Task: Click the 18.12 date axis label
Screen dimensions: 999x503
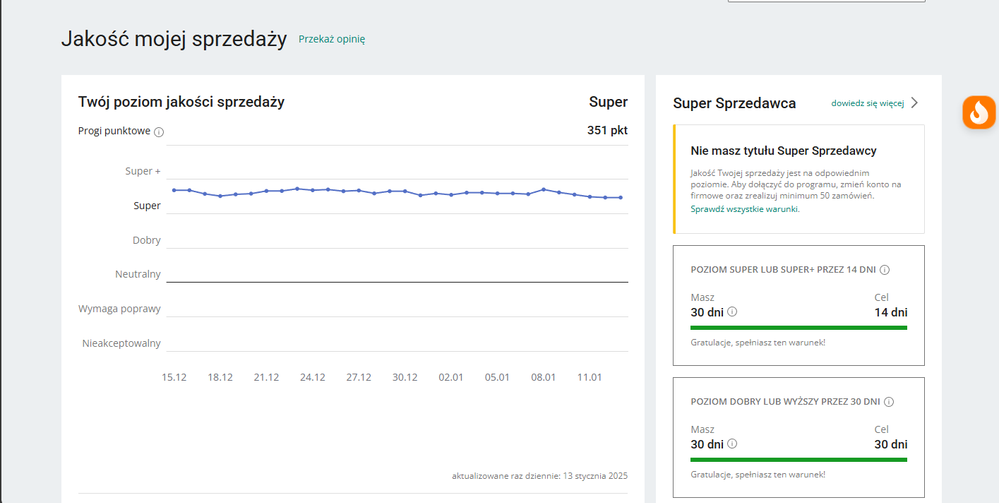Action: (x=220, y=377)
